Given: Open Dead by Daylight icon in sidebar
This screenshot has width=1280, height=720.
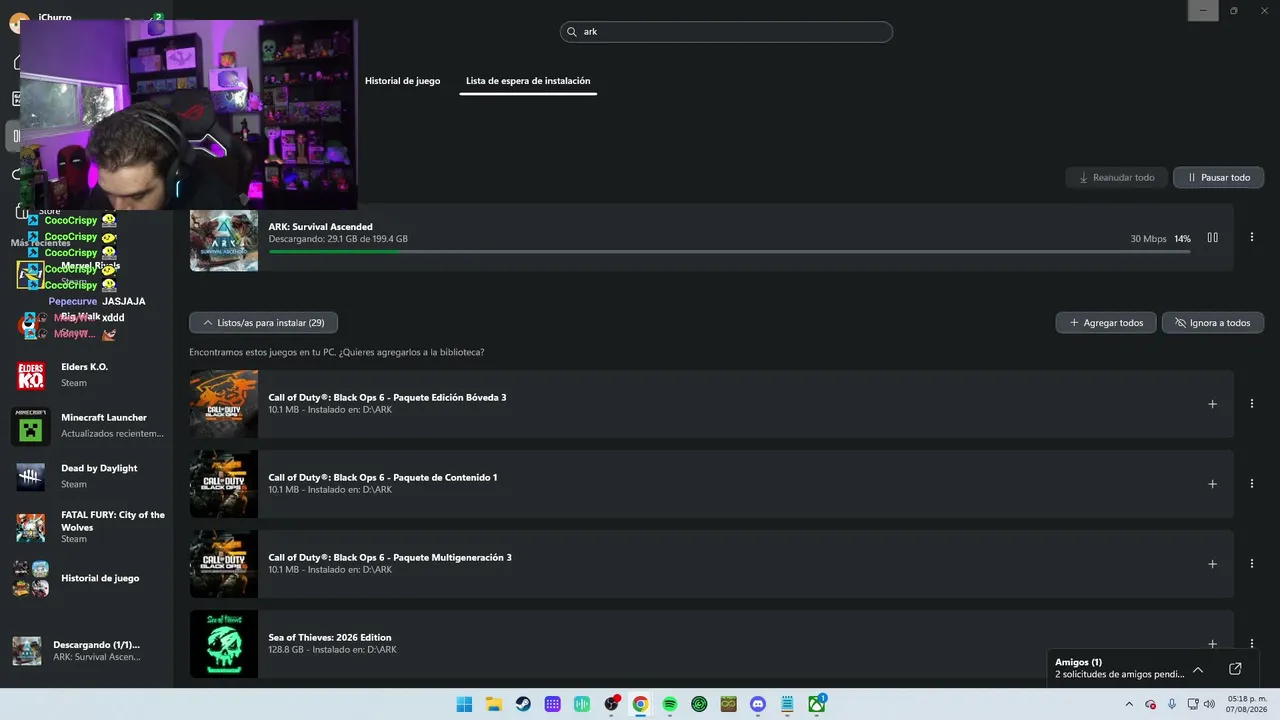Looking at the screenshot, I should pyautogui.click(x=31, y=476).
